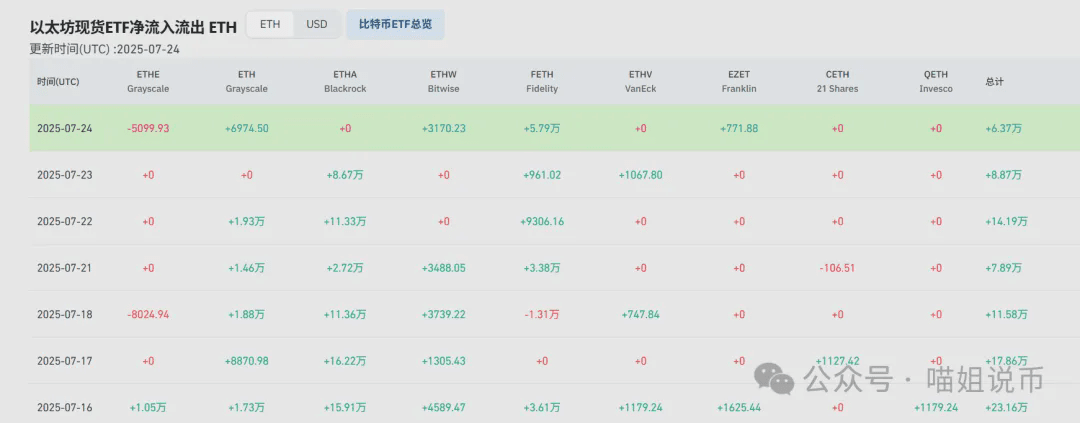Click the +1.93万 Grayscale ETH value
The image size is (1080, 423).
(x=247, y=221)
